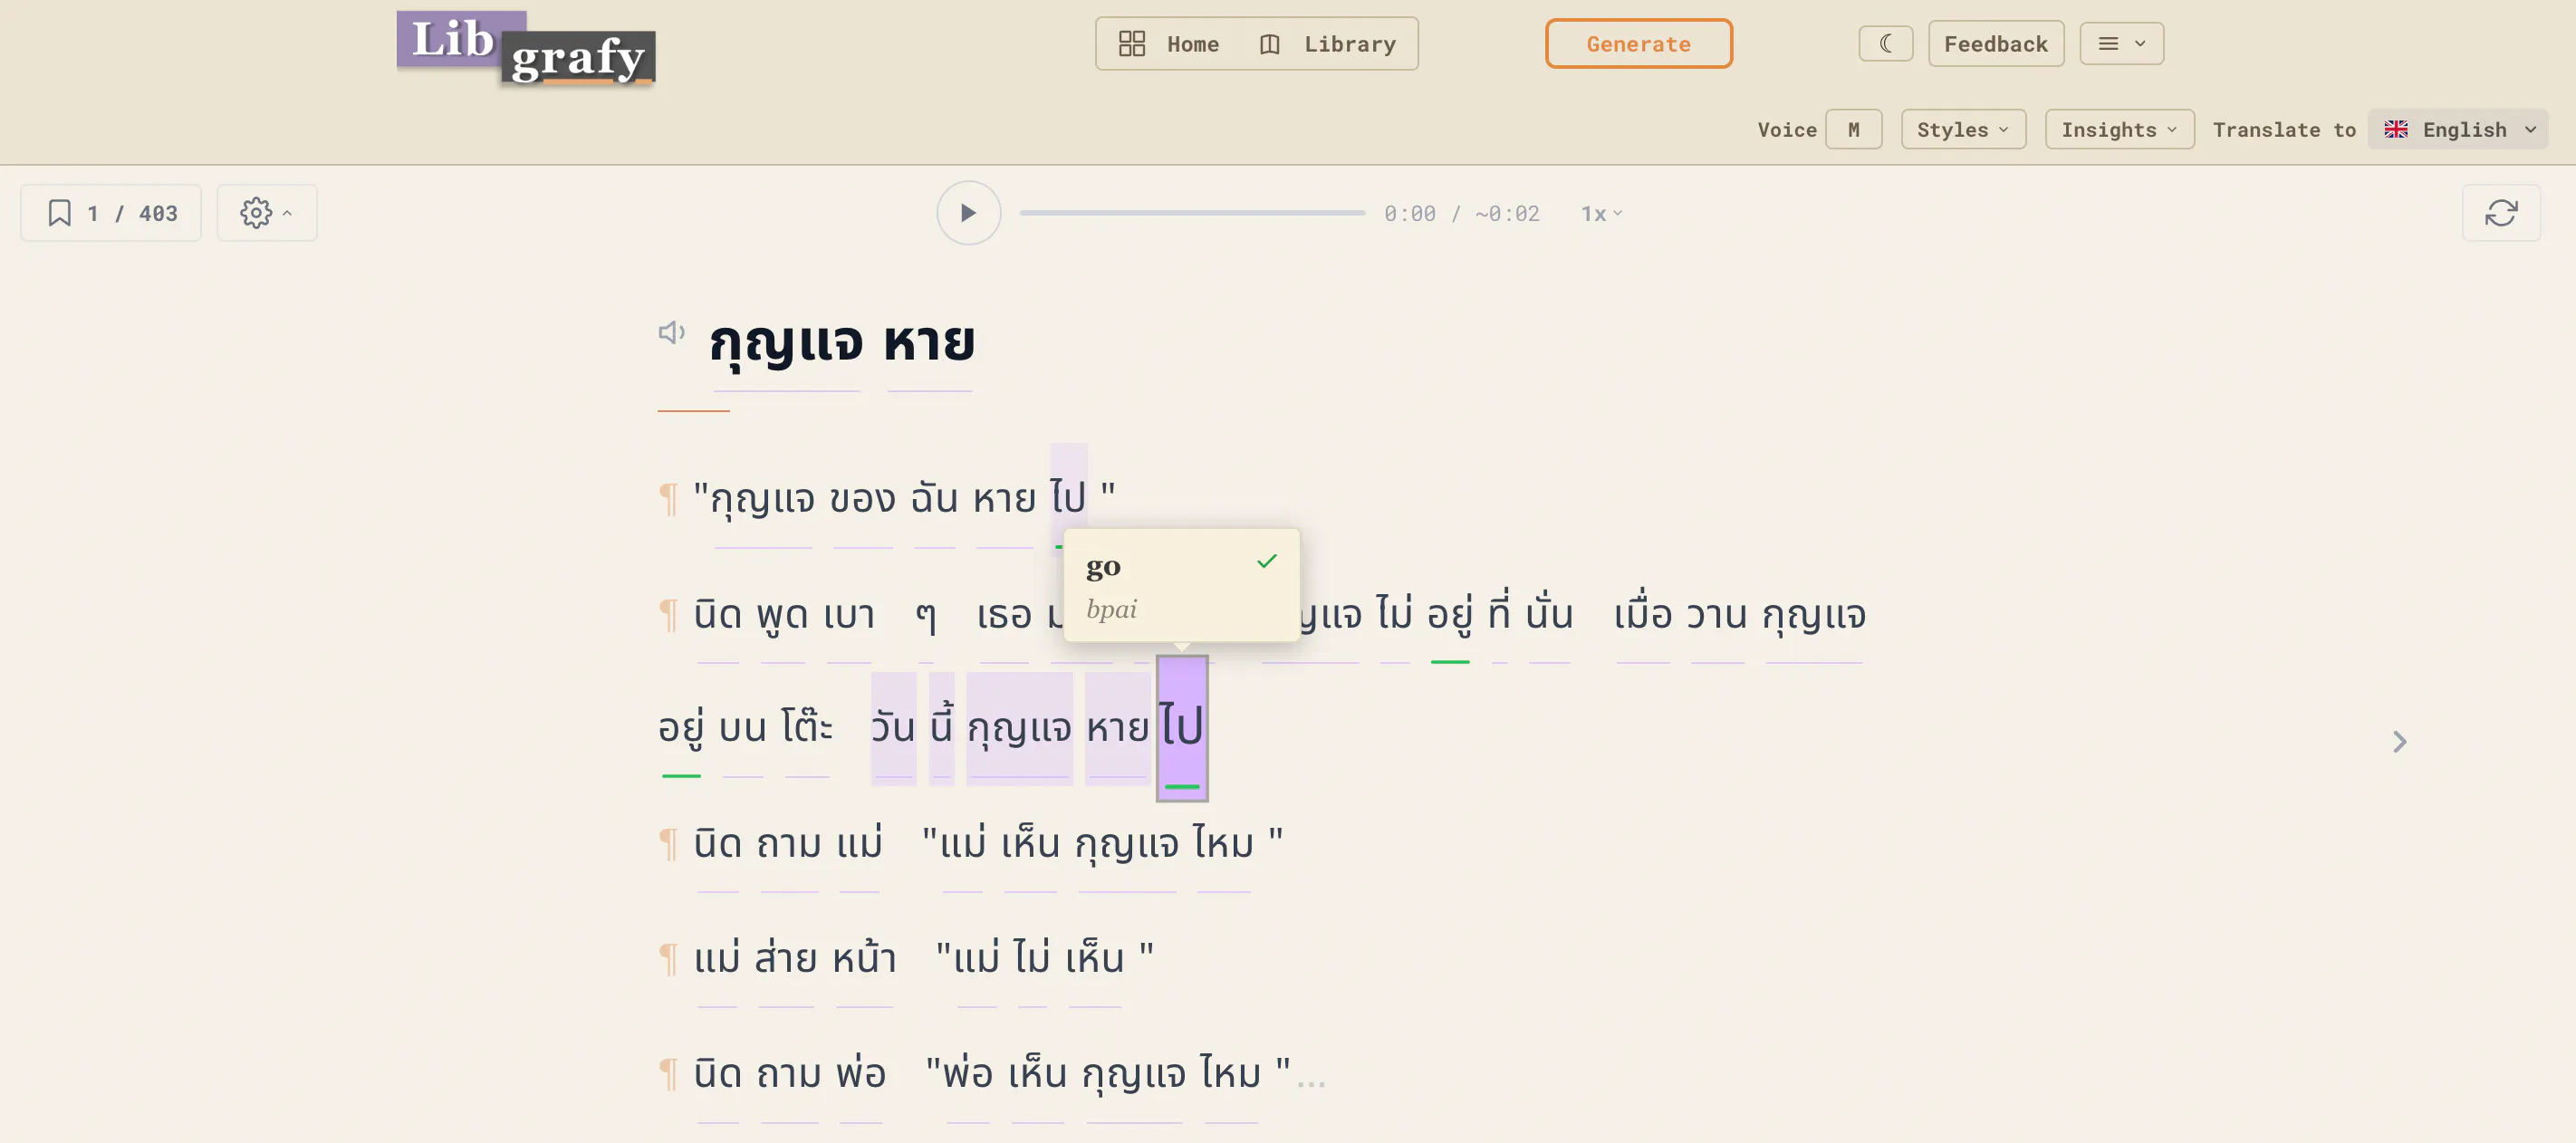Click the word วาน

tap(1716, 613)
